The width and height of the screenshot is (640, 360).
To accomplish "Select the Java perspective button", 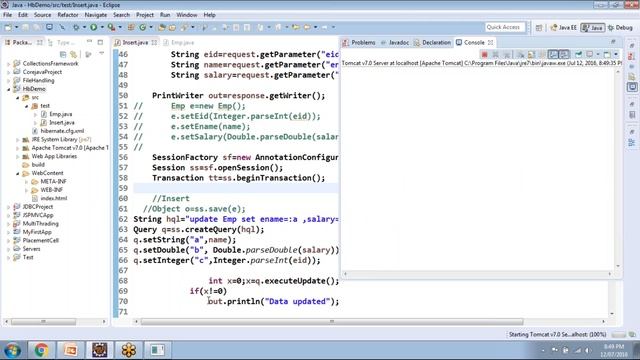I will 593,28.
